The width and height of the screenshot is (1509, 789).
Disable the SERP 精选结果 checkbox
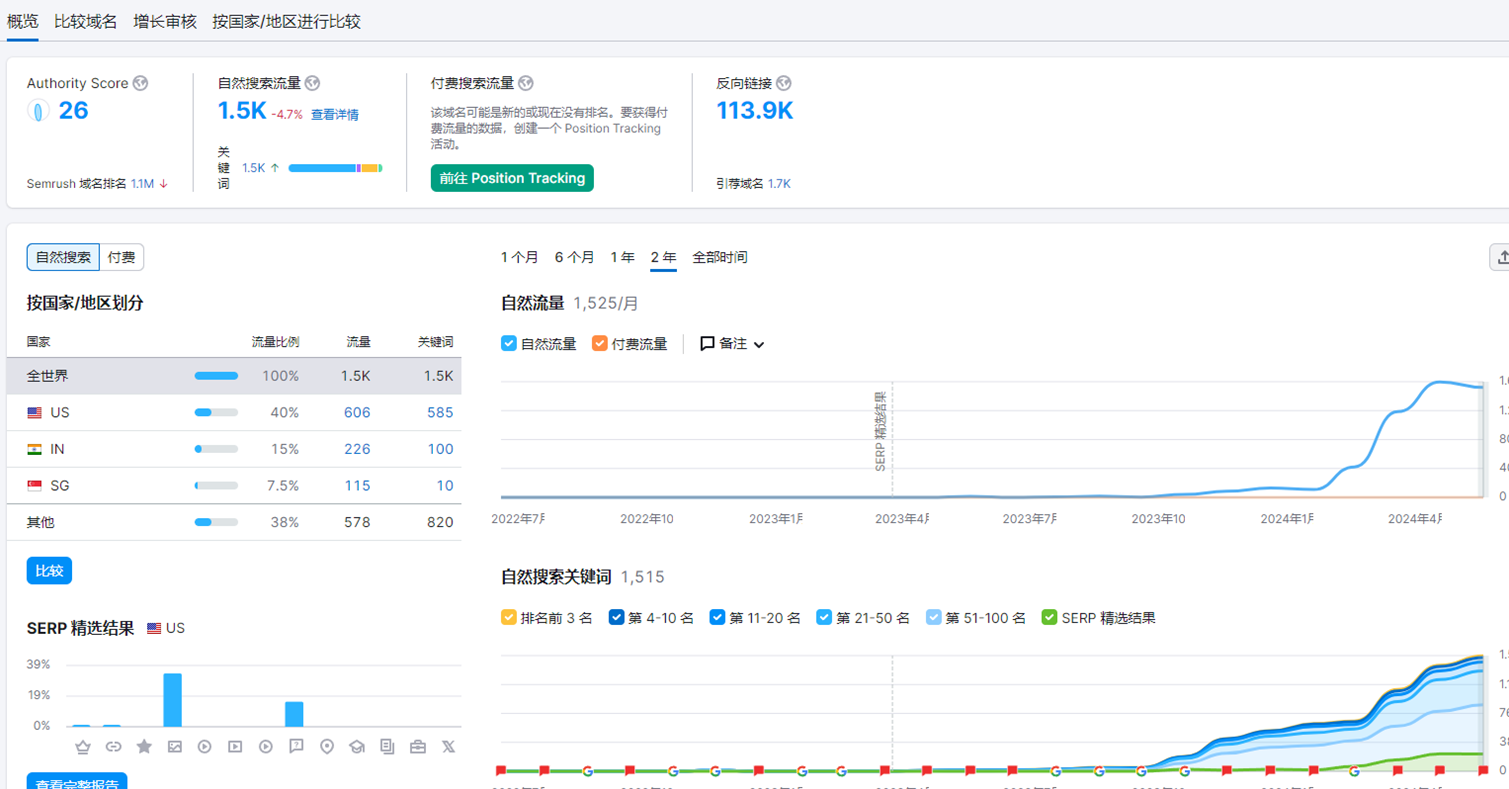tap(1049, 618)
